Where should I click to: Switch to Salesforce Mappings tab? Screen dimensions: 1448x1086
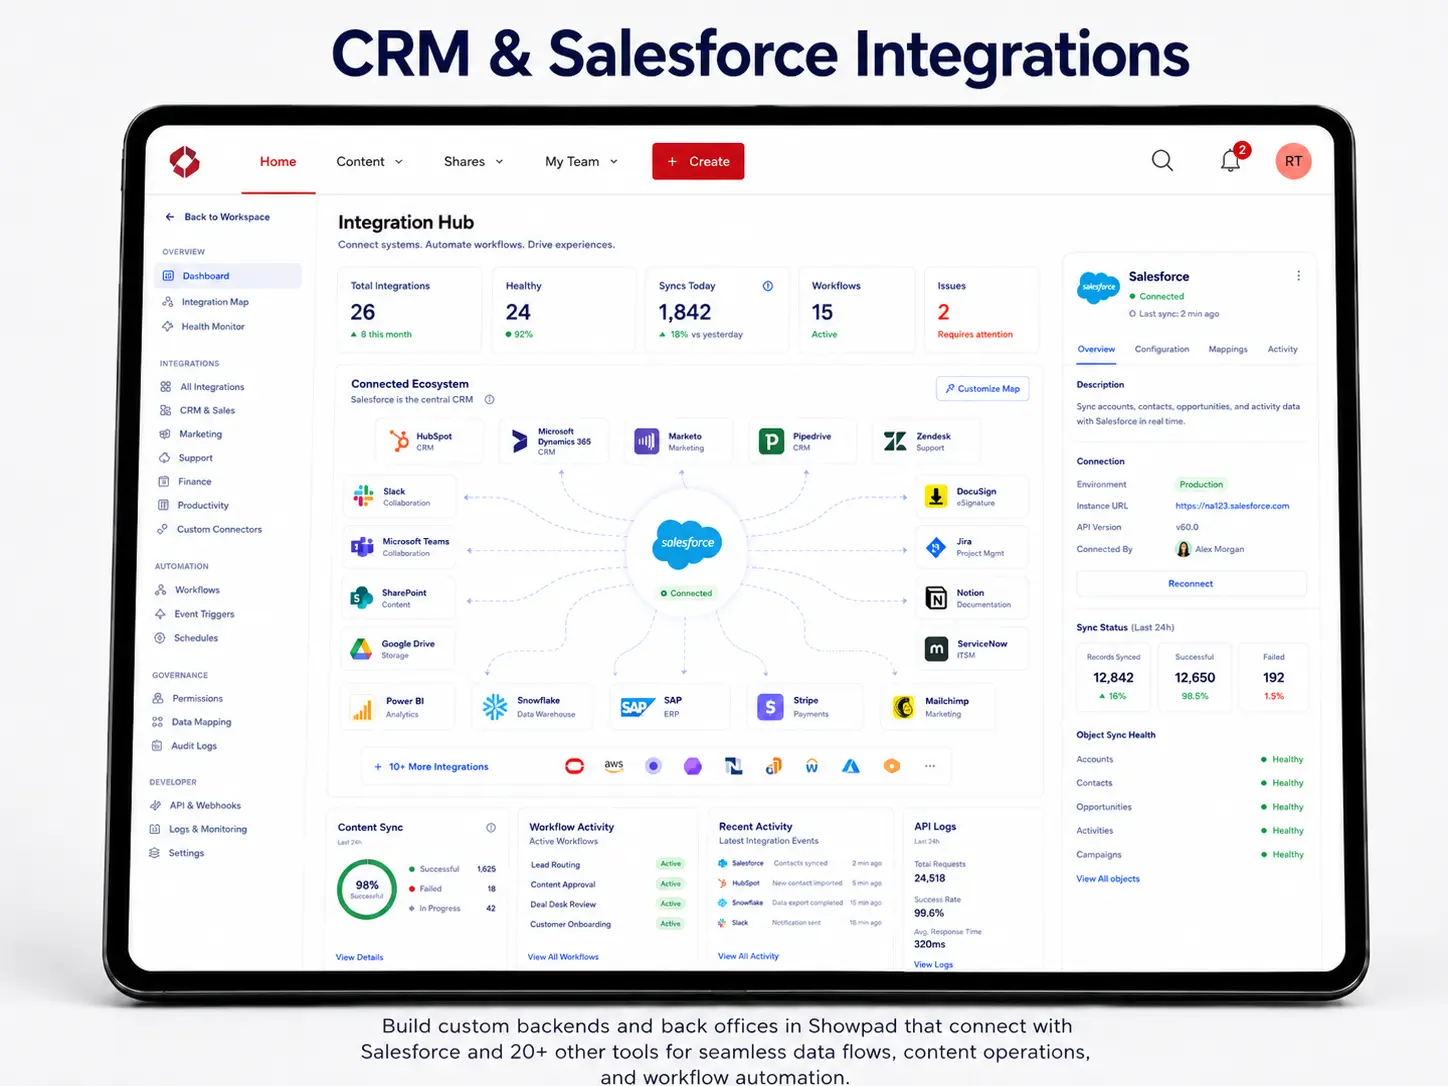pos(1228,349)
